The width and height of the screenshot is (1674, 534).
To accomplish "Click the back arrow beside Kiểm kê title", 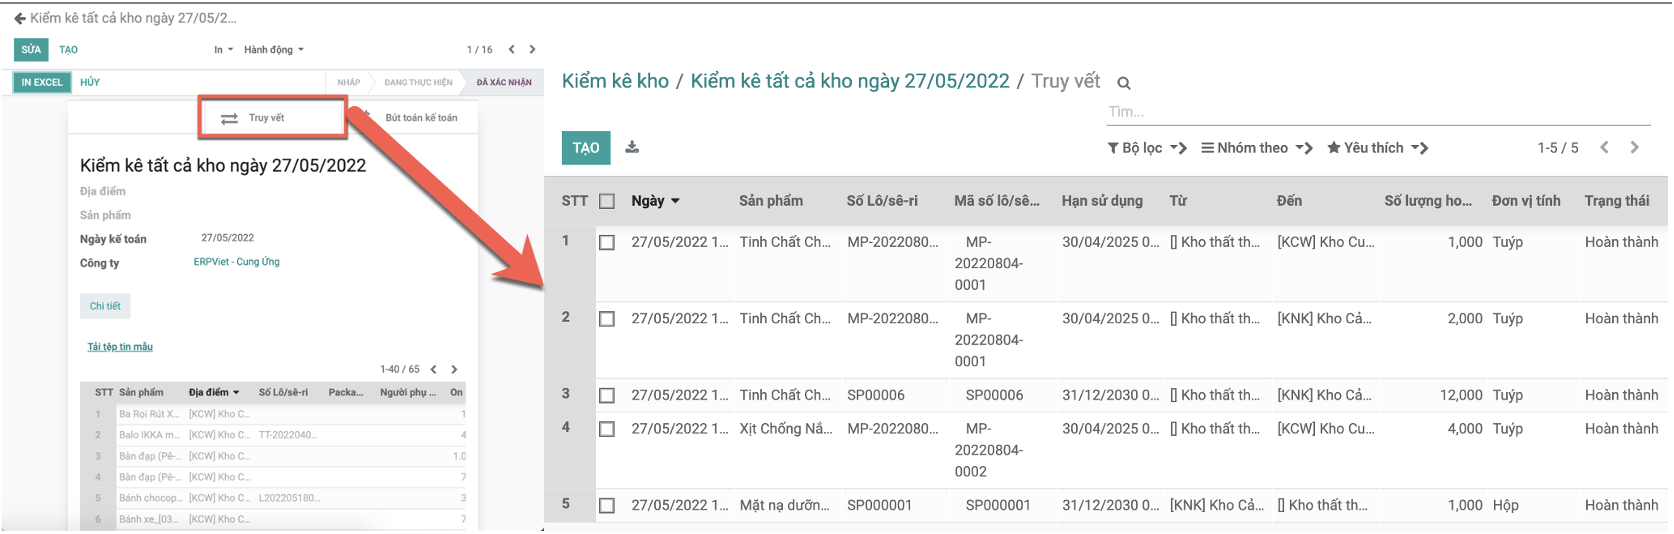I will [19, 18].
